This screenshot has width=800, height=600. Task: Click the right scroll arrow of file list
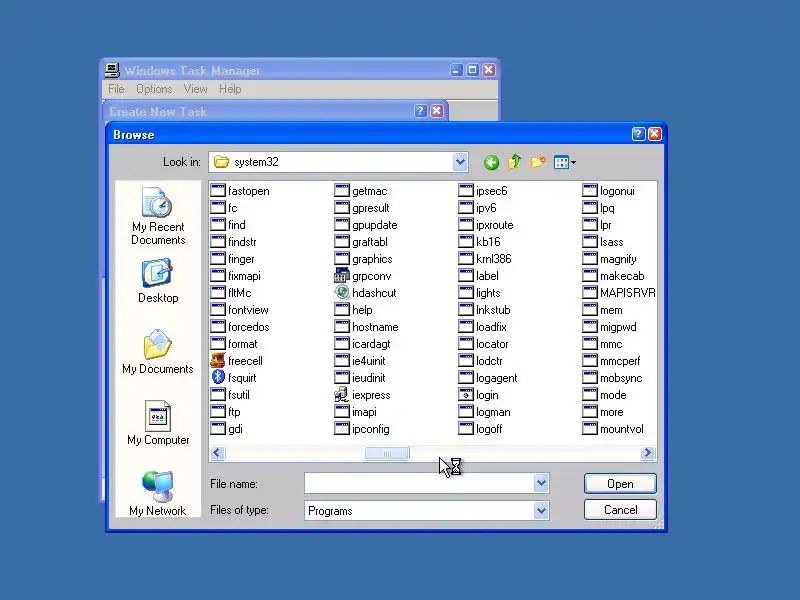click(647, 453)
